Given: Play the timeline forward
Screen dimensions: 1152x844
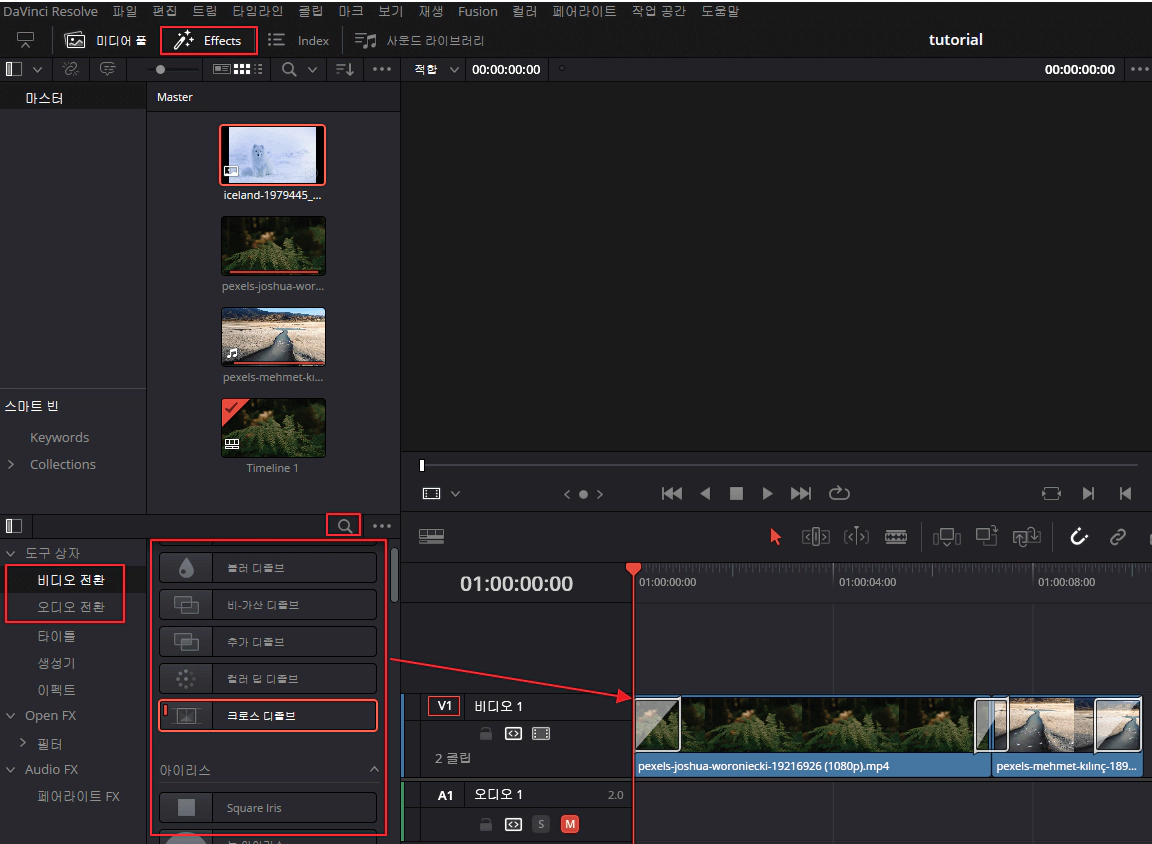Looking at the screenshot, I should [x=767, y=494].
